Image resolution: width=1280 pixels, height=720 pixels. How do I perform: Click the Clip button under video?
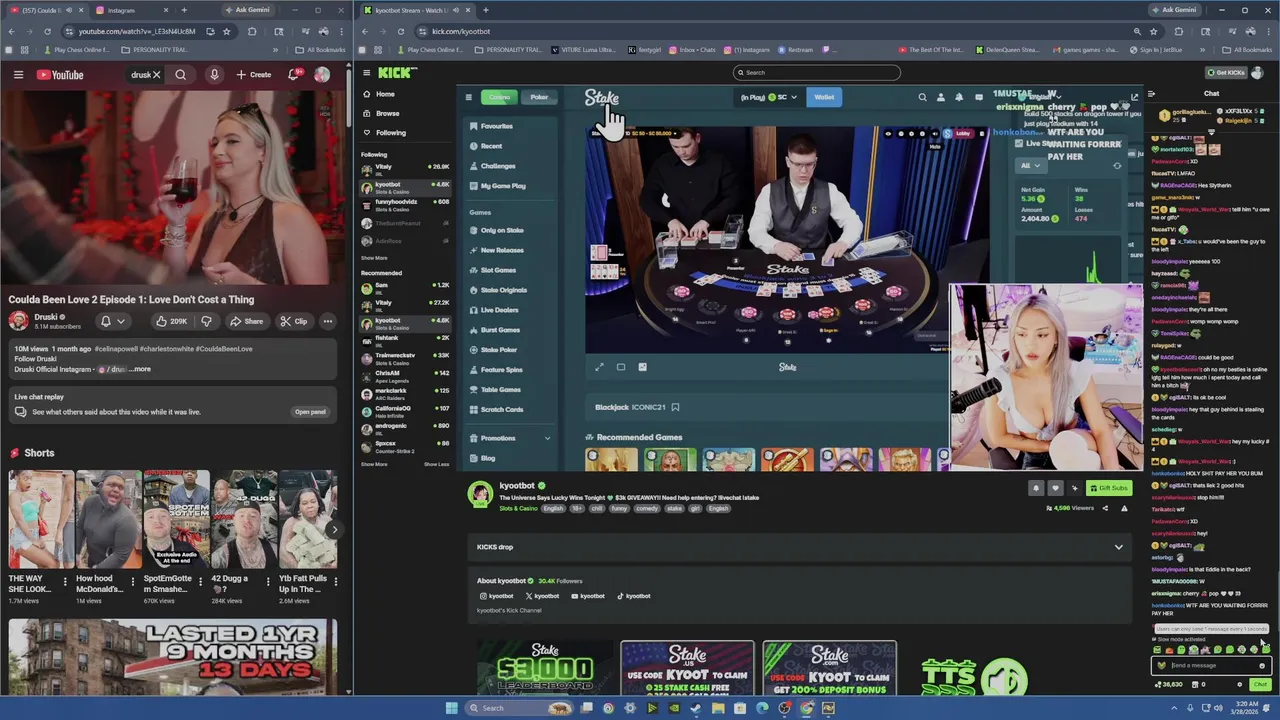294,321
